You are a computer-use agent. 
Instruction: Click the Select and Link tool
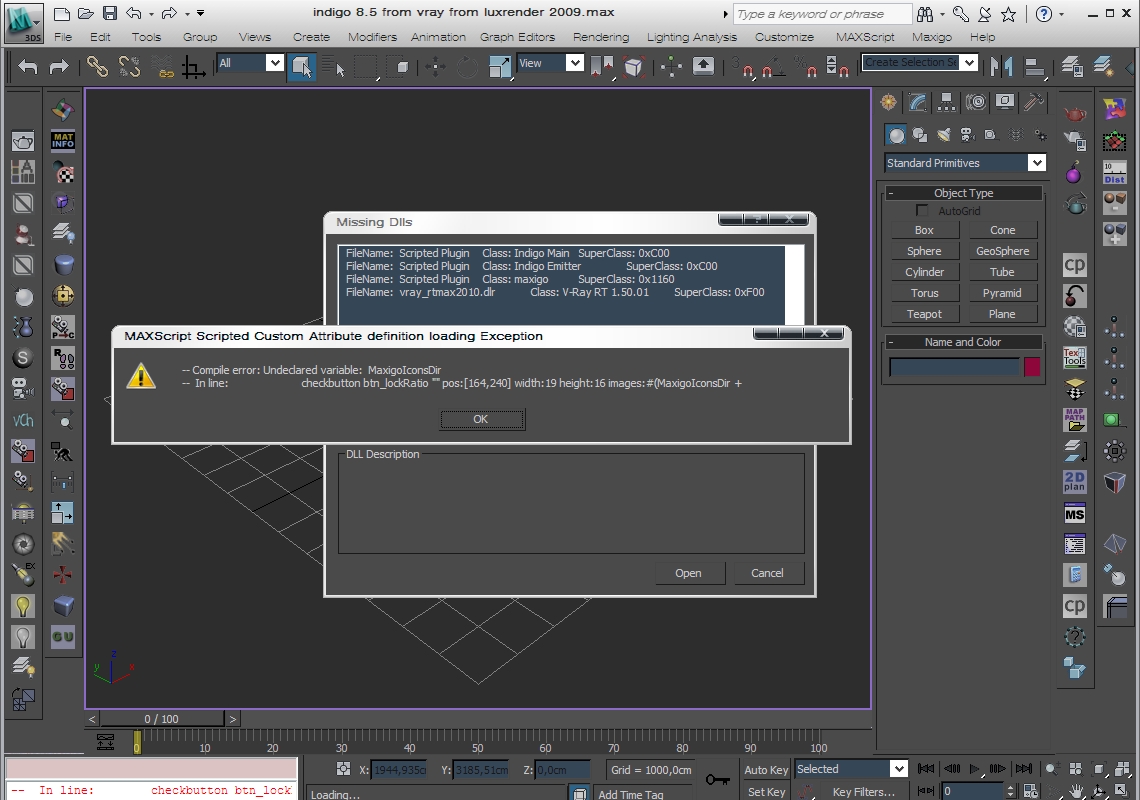click(97, 67)
